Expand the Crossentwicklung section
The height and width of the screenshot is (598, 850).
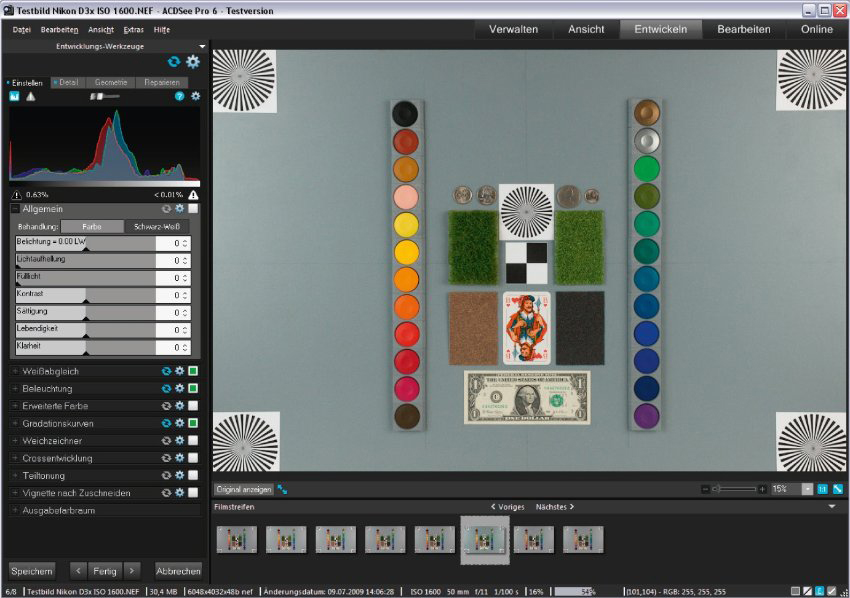15,459
